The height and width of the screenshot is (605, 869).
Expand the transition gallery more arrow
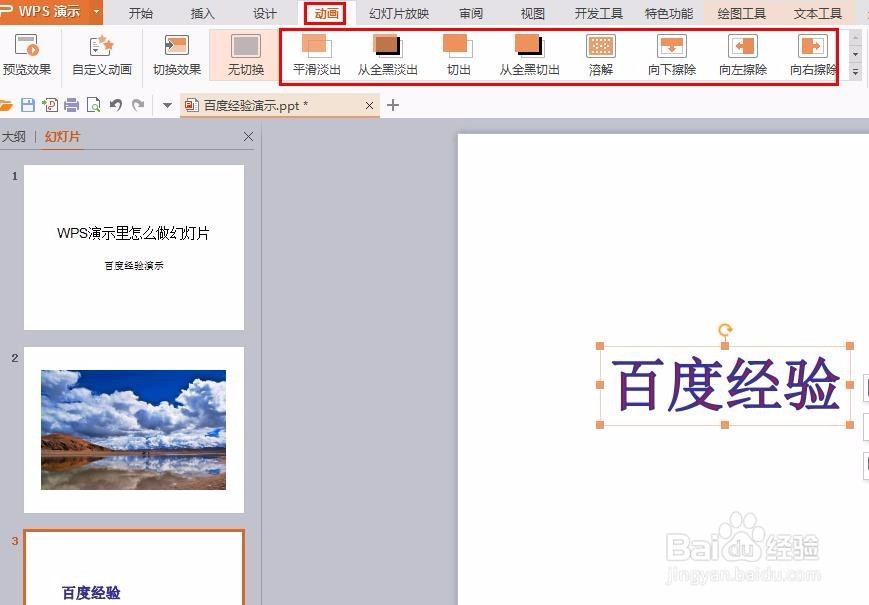point(856,73)
